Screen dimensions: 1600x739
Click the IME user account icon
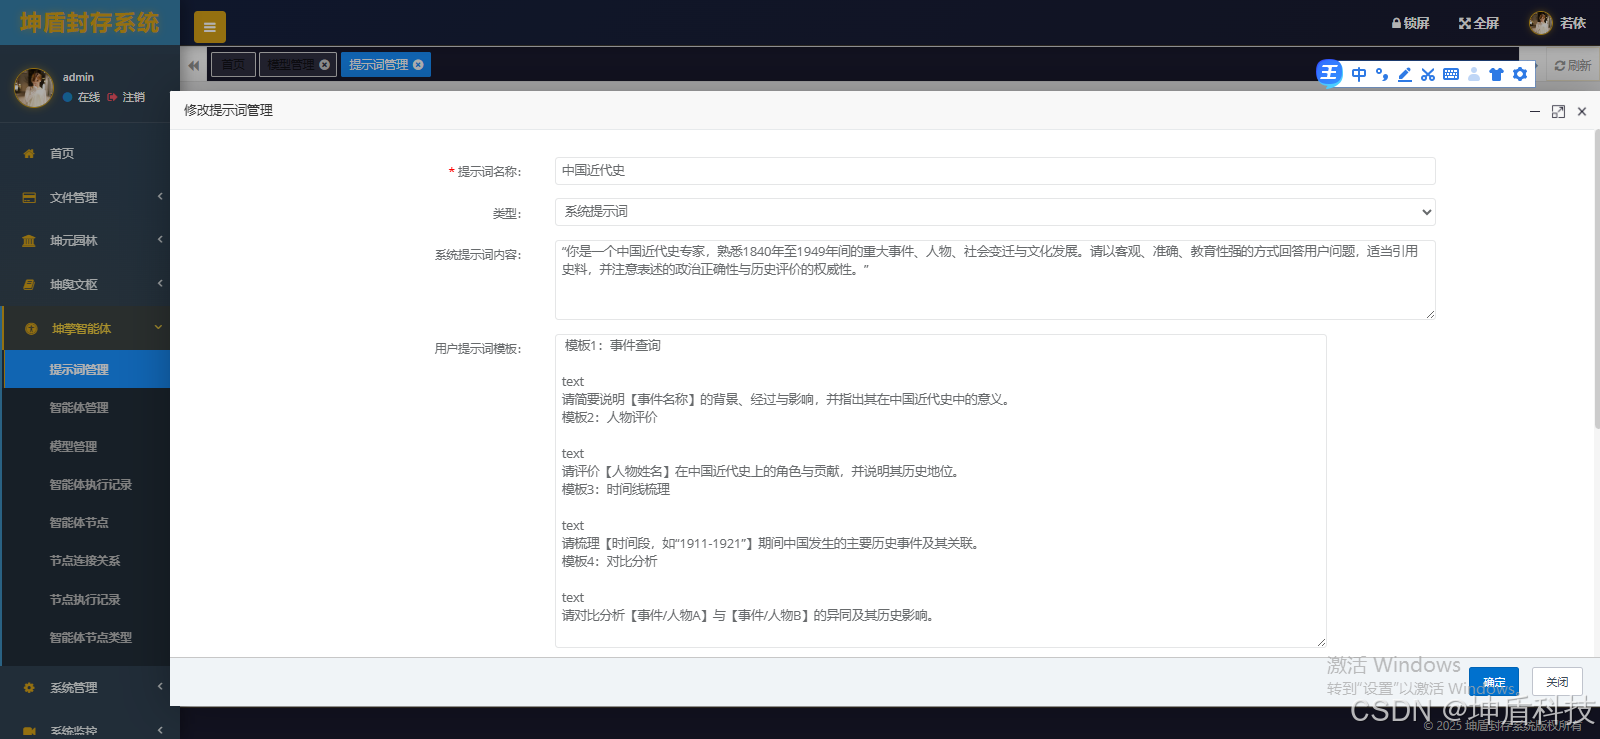click(x=1473, y=74)
